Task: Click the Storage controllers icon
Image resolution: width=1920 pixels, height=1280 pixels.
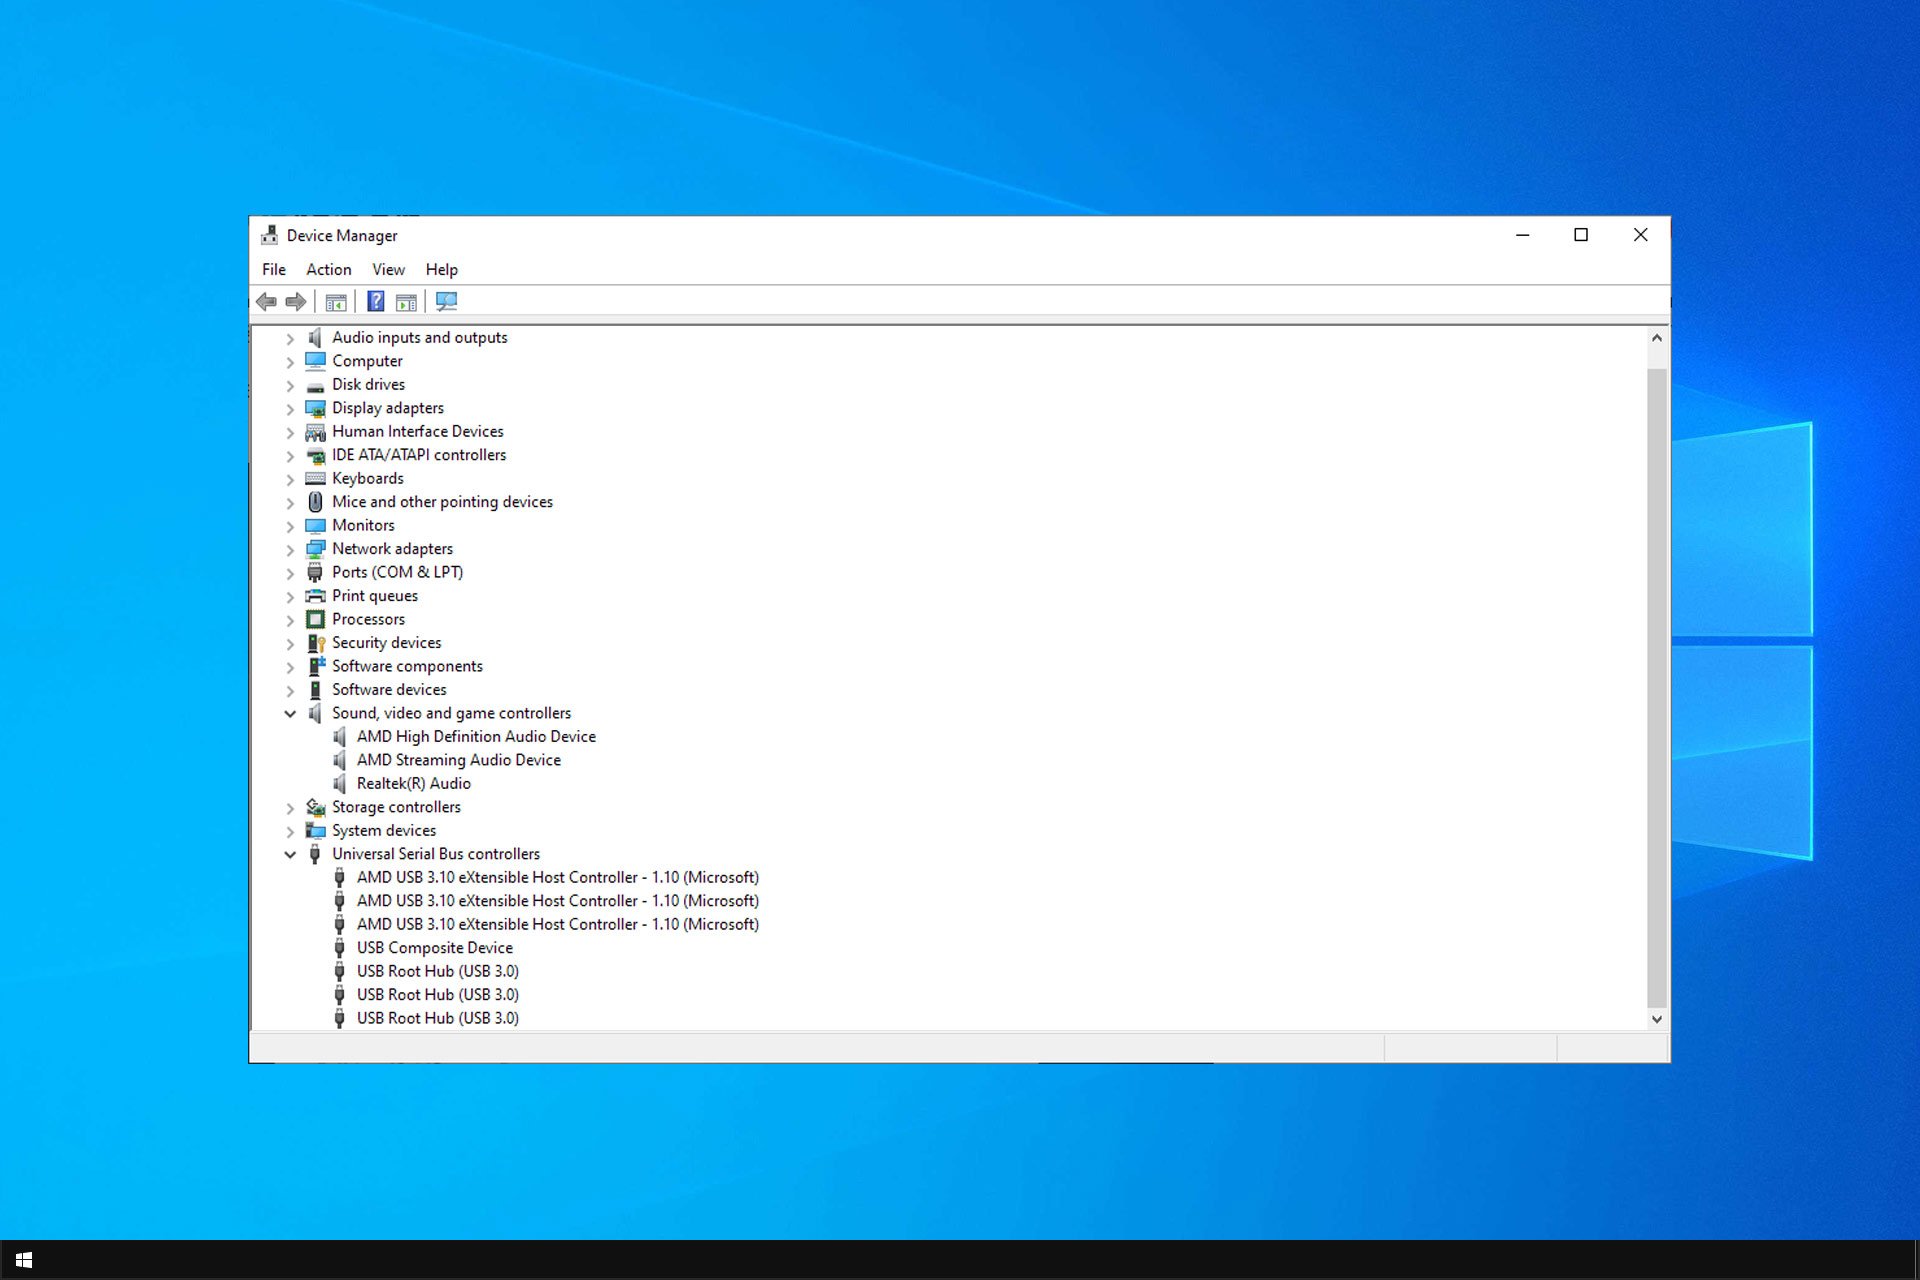Action: tap(315, 807)
